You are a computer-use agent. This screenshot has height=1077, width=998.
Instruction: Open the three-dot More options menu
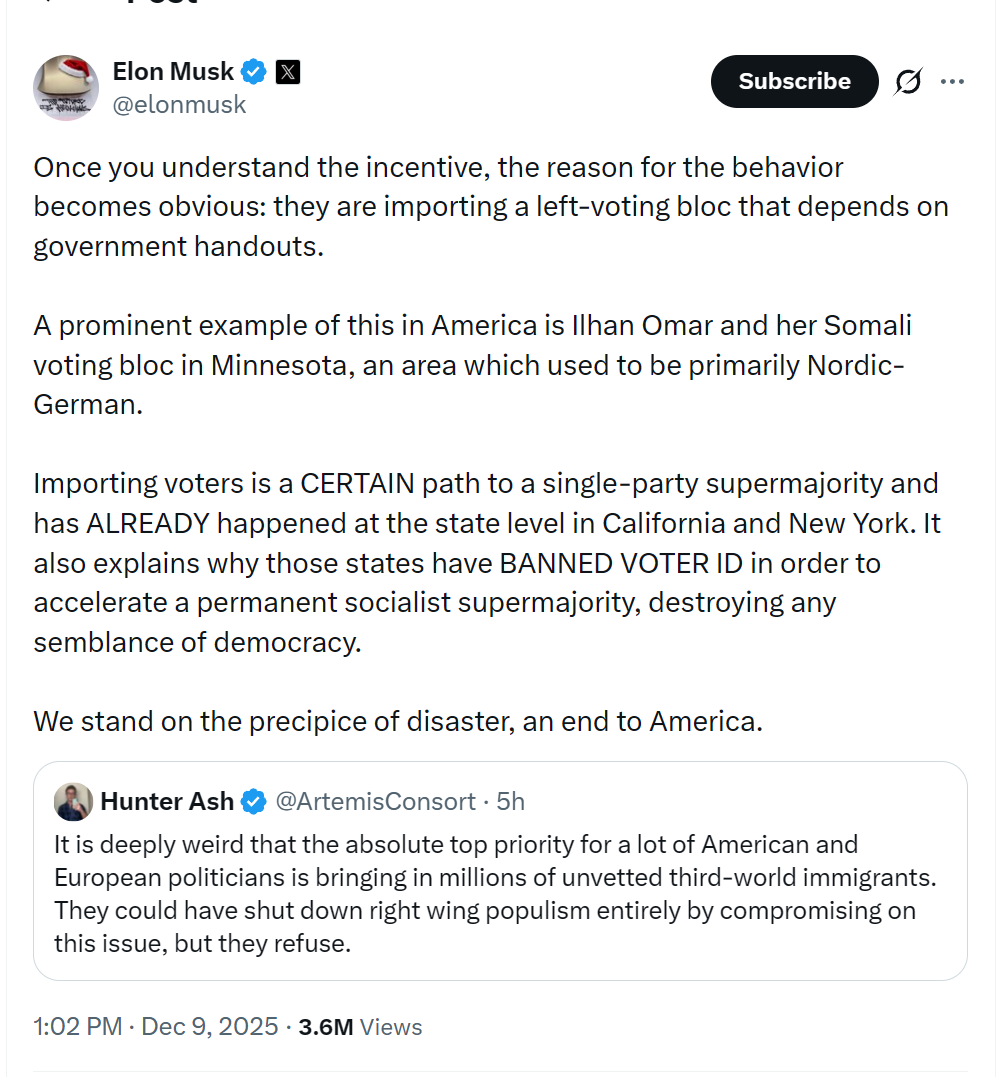952,82
